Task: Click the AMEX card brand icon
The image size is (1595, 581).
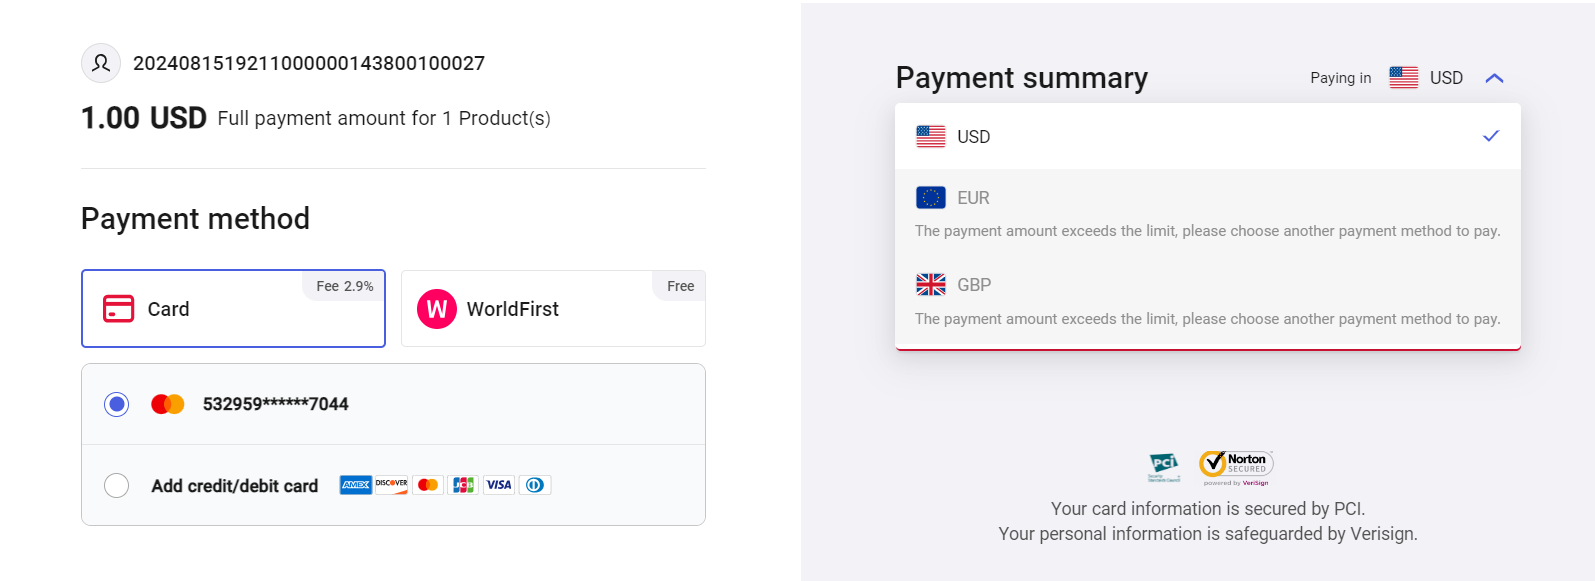Action: click(356, 485)
